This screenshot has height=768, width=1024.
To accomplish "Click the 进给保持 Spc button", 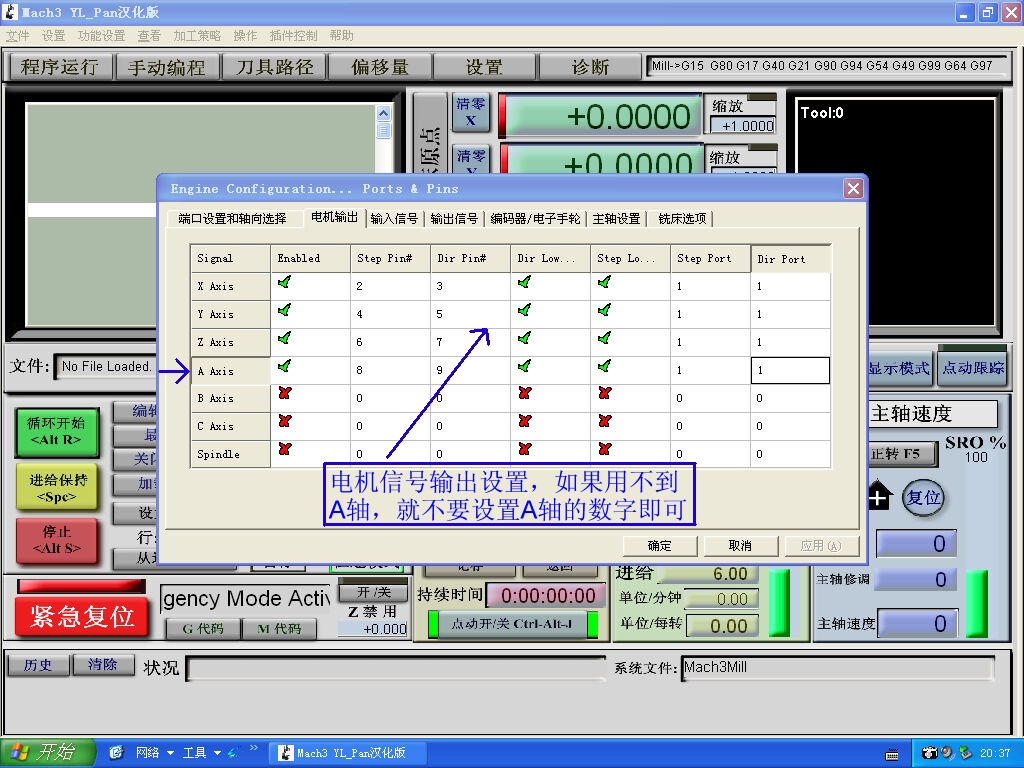I will click(56, 488).
